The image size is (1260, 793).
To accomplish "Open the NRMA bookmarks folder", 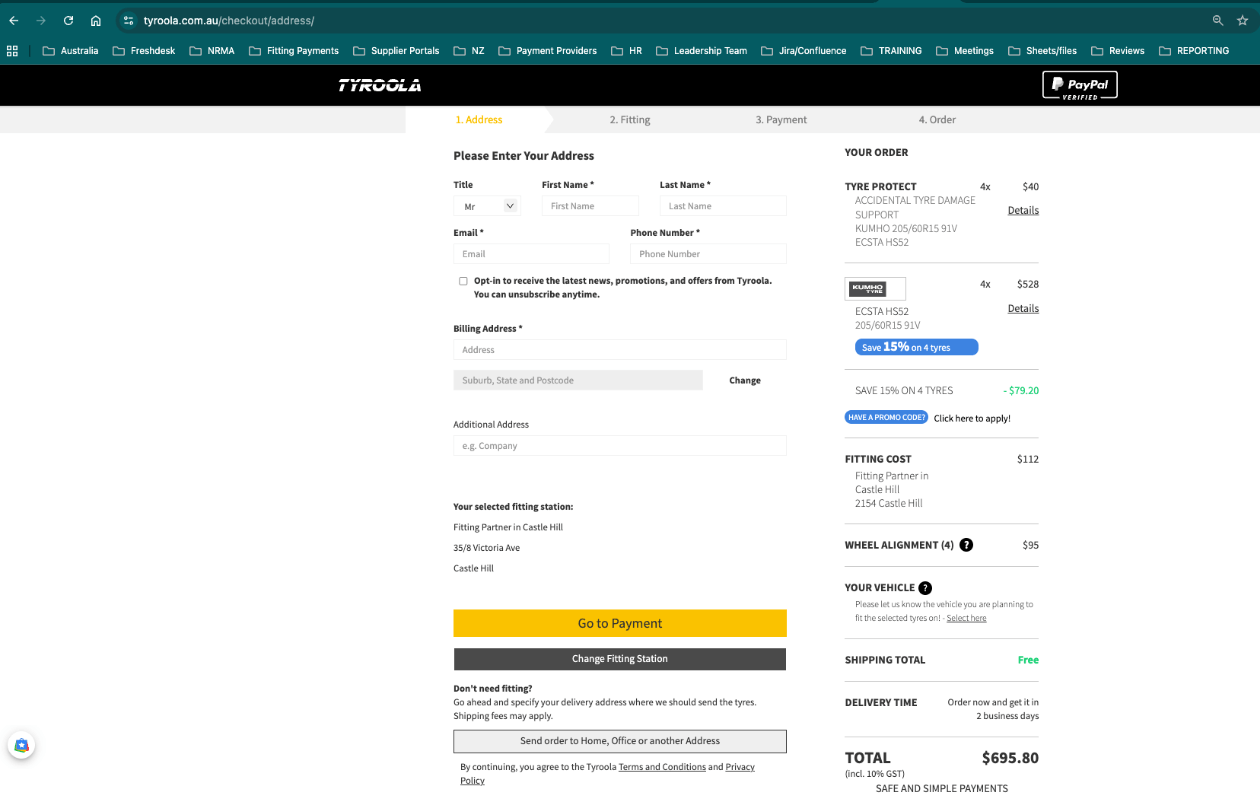I will coord(212,51).
